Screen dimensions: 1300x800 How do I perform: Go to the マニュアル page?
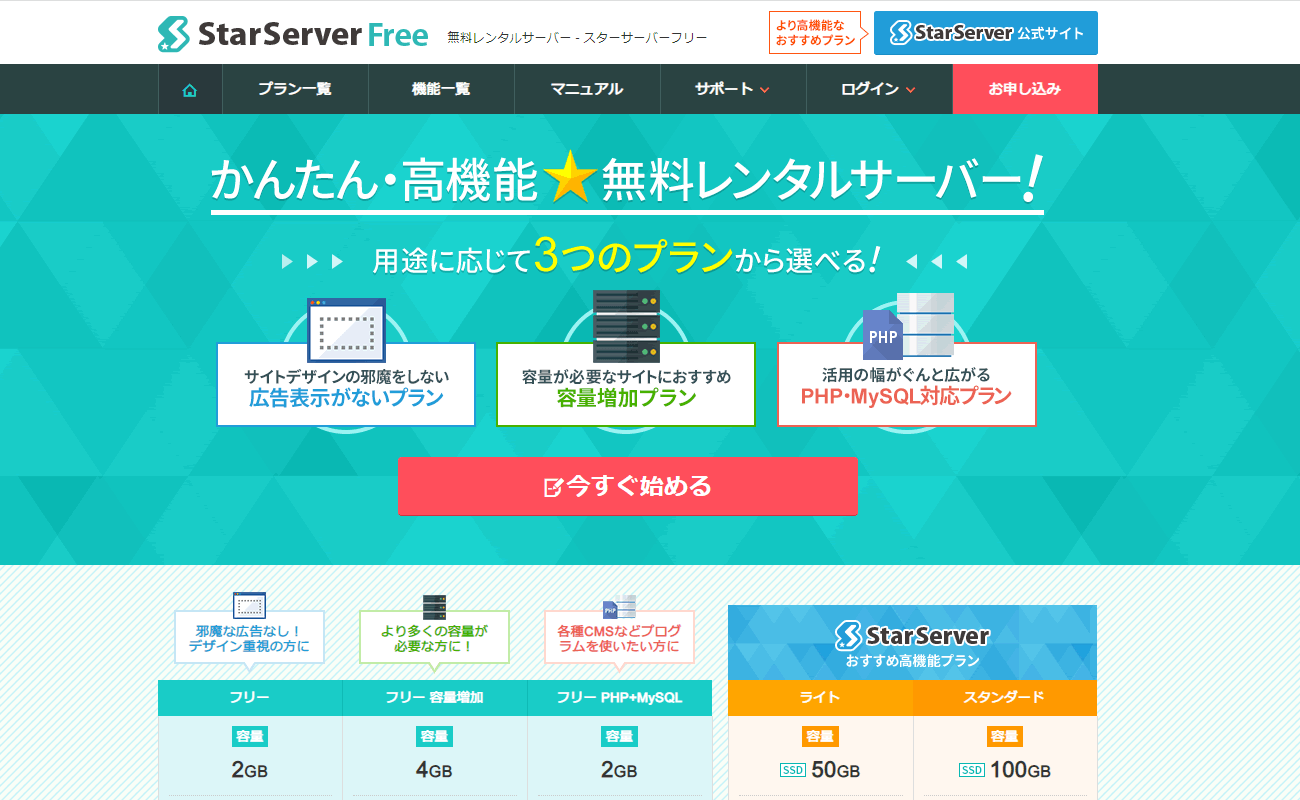point(587,89)
